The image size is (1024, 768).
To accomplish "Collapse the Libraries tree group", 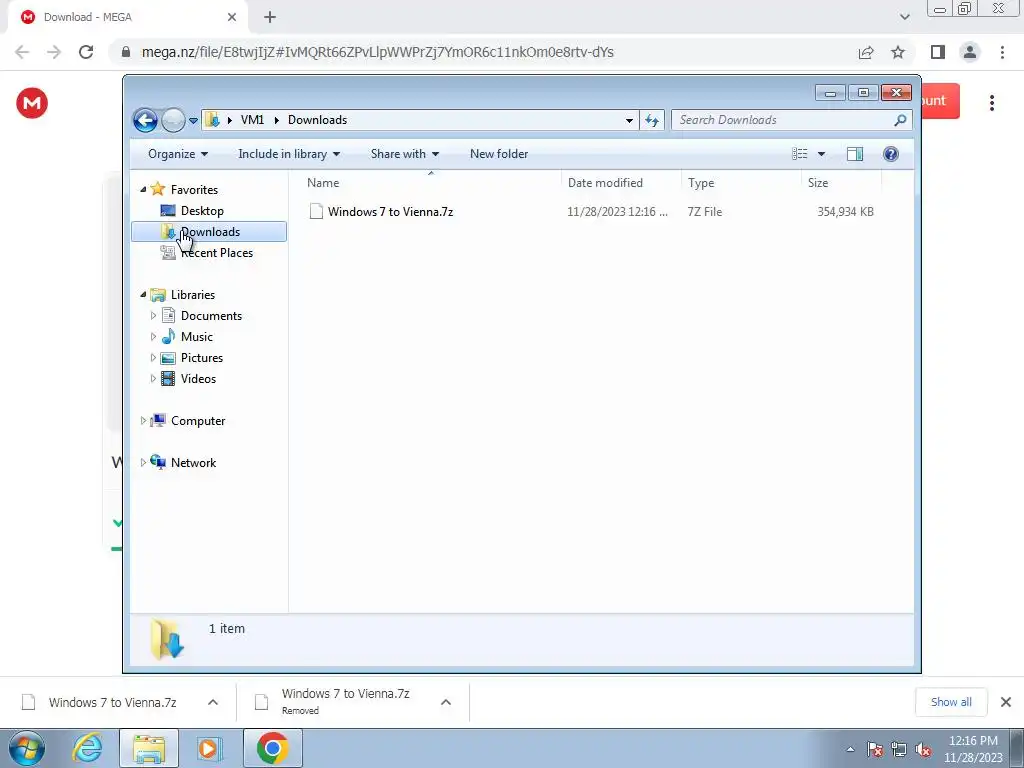I will [x=143, y=295].
